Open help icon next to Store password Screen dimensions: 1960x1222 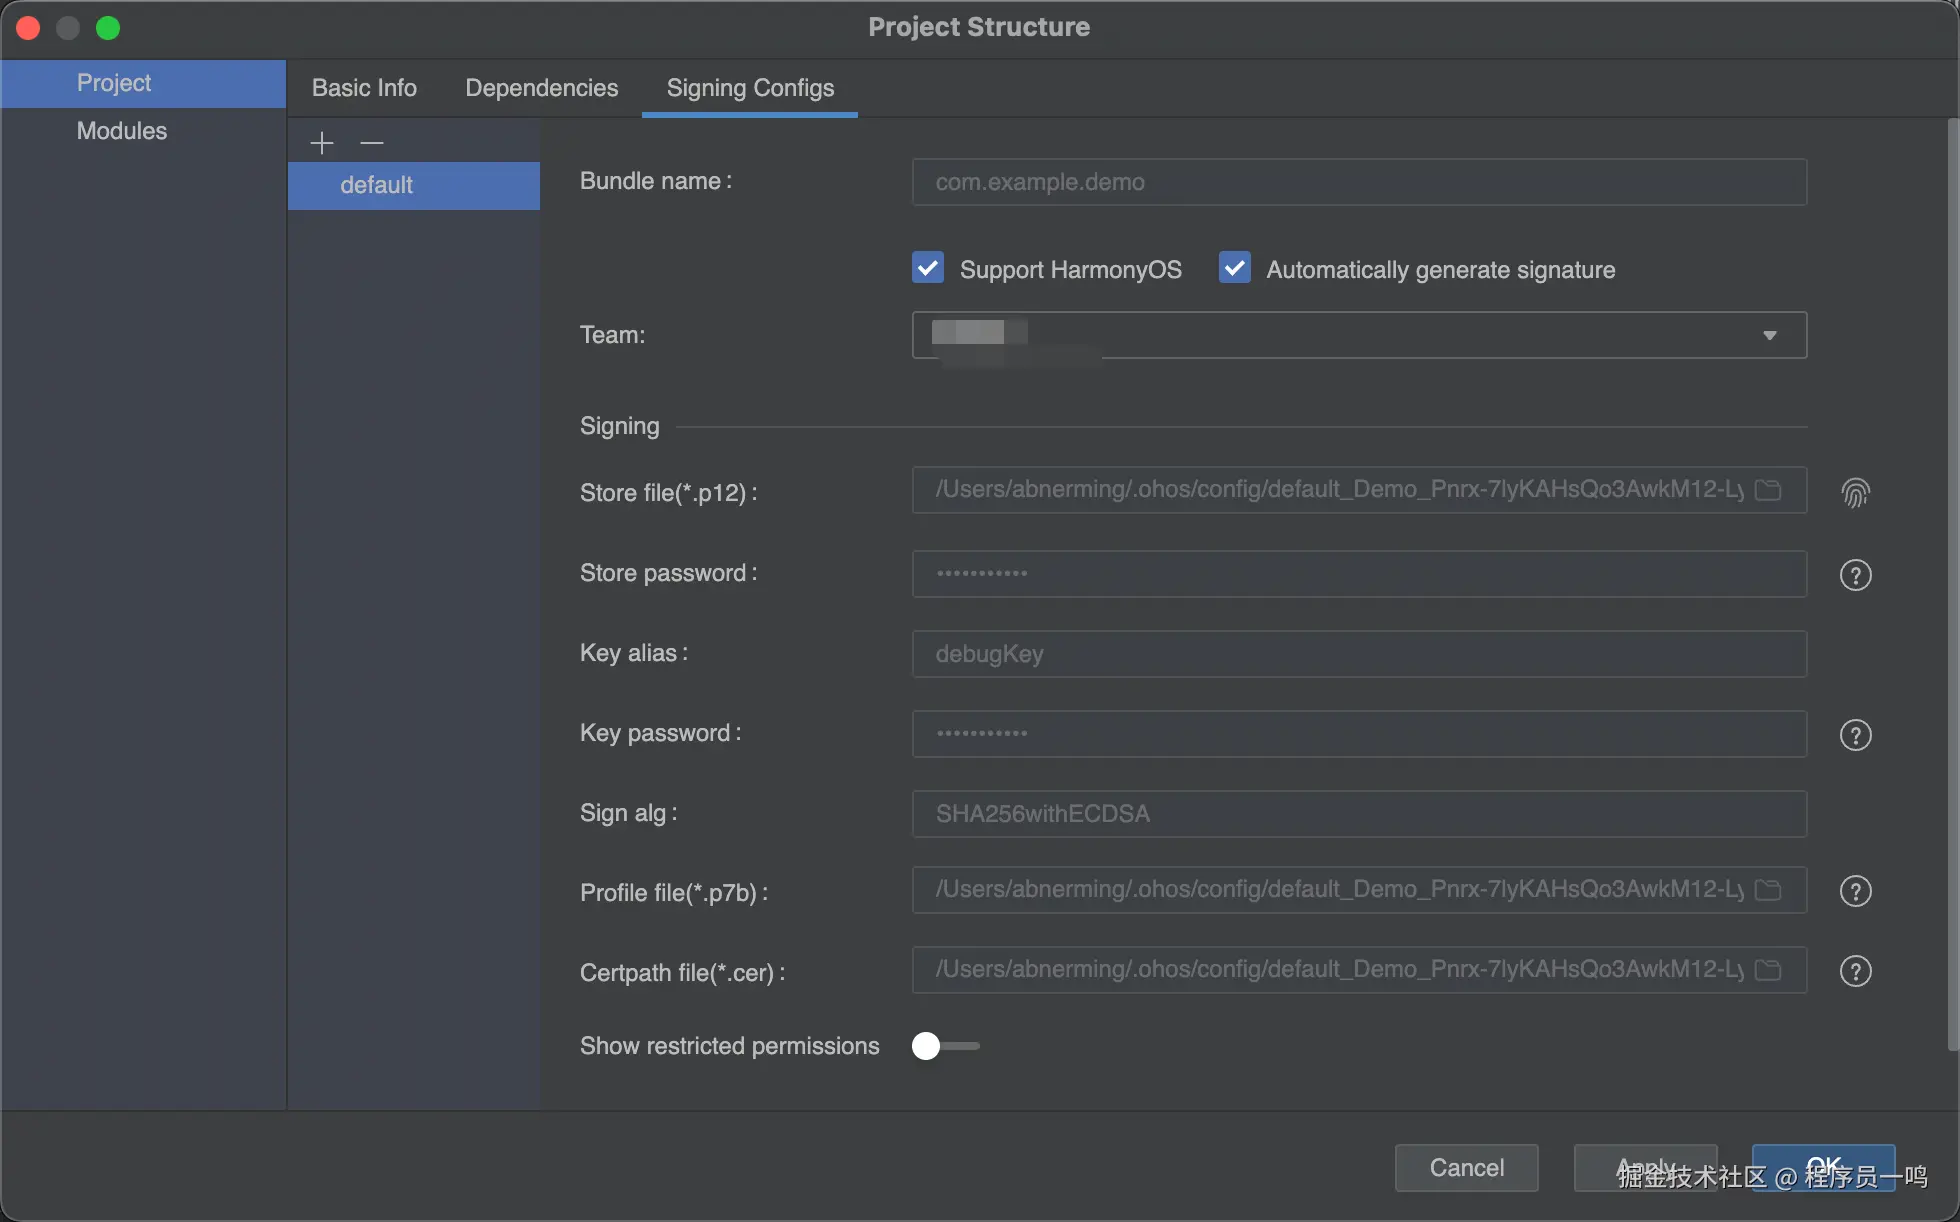[1855, 575]
